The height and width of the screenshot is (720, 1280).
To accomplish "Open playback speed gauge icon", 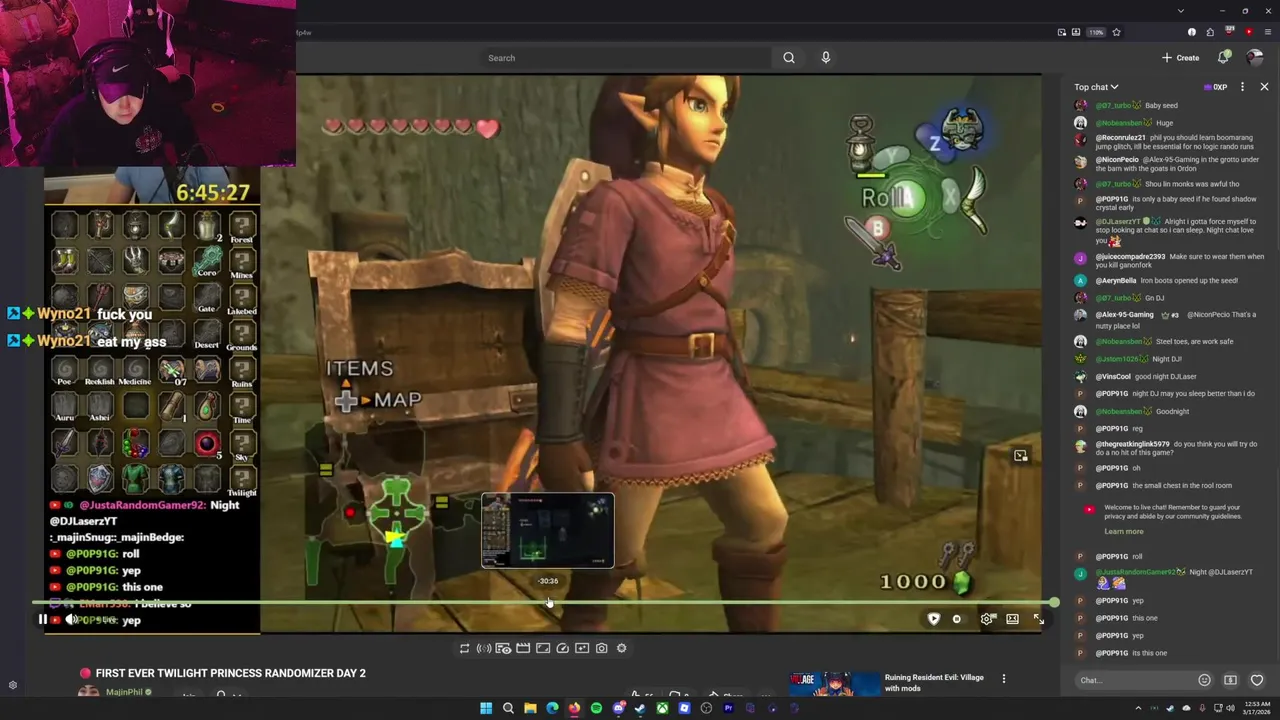I will 562,648.
